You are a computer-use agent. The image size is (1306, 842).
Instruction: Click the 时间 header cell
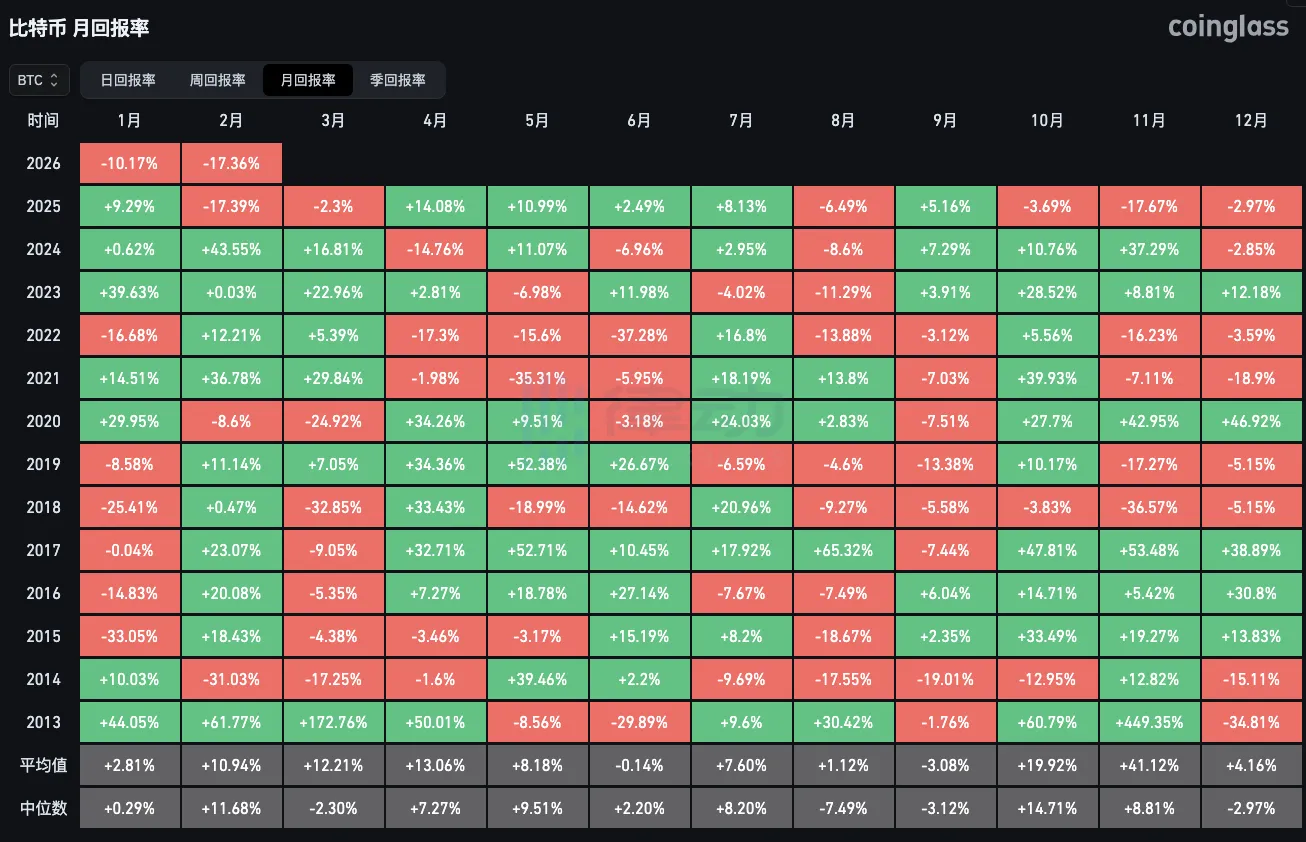43,120
